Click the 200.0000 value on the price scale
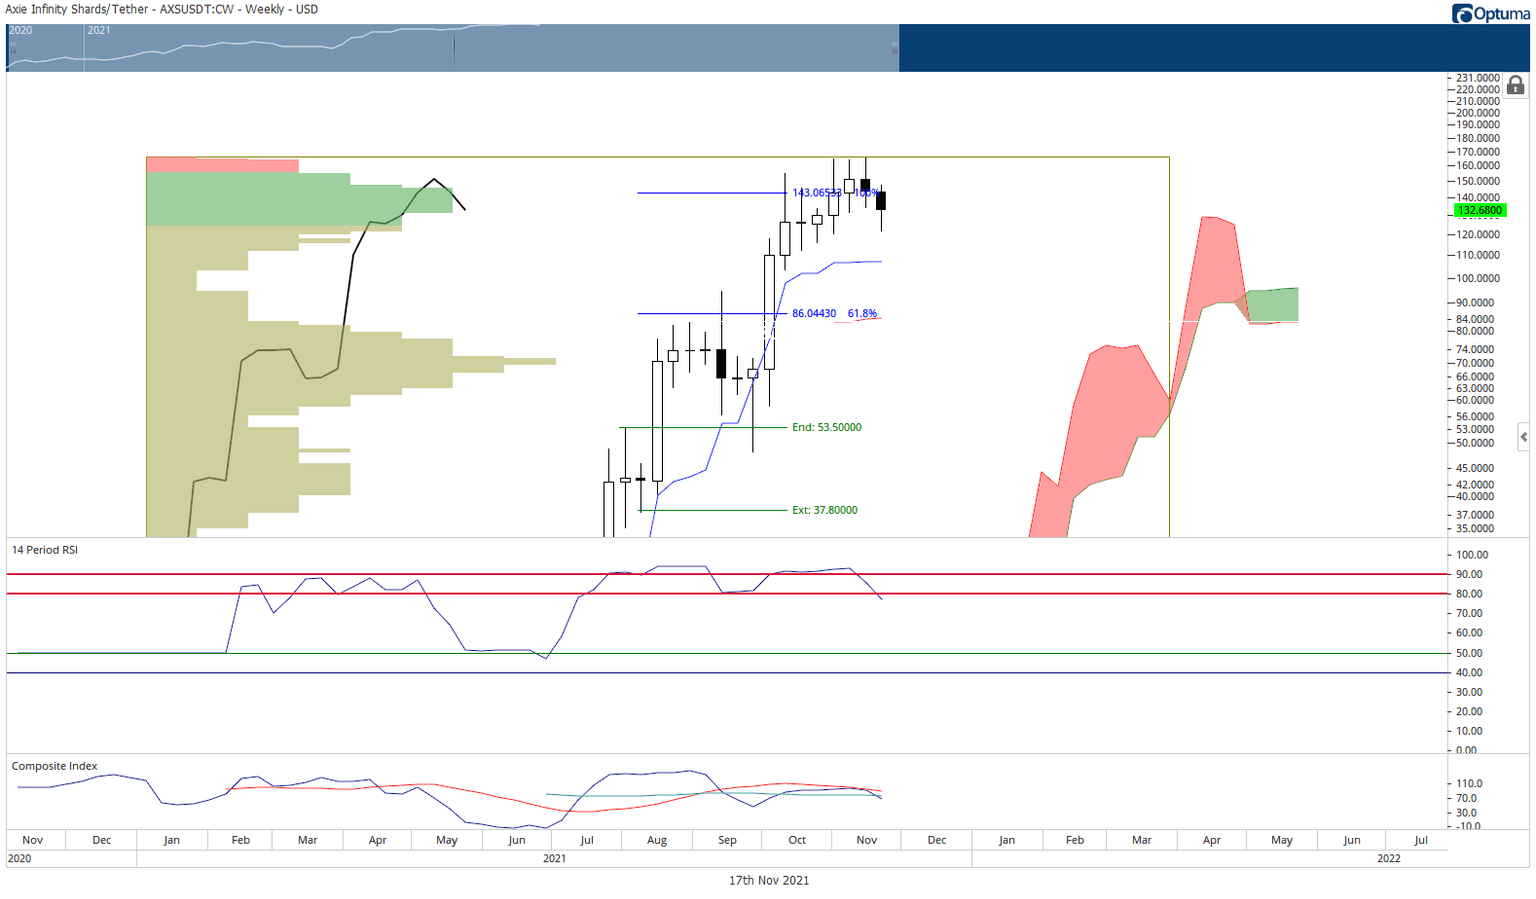 click(1478, 113)
